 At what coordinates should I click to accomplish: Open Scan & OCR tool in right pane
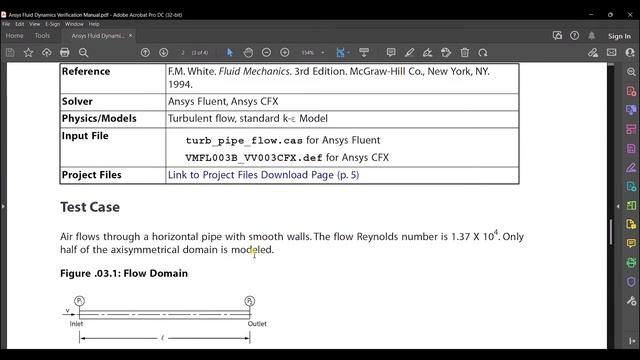(631, 262)
